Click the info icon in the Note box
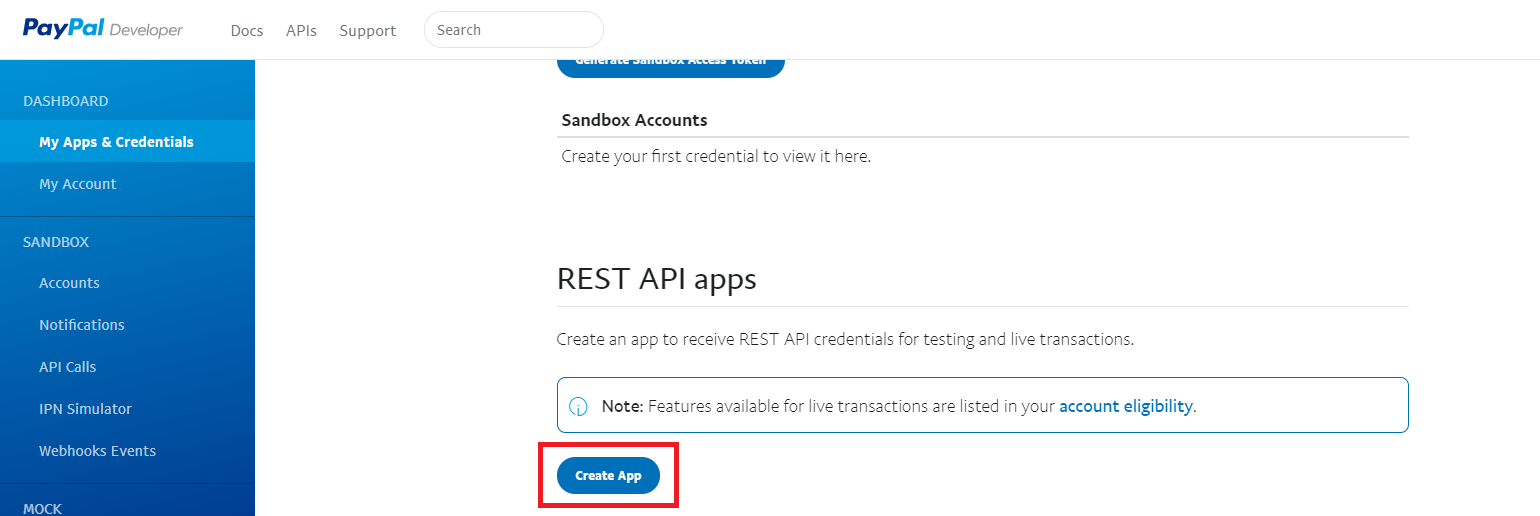The height and width of the screenshot is (516, 1540). click(x=578, y=407)
